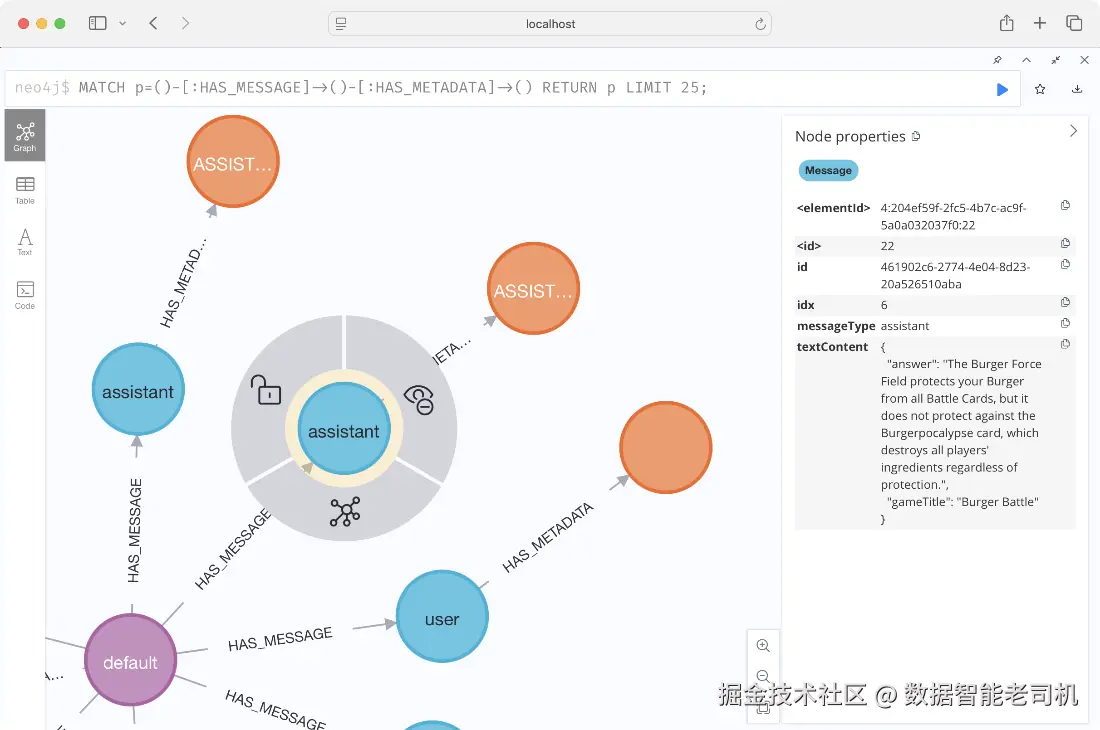Download query results with export icon
This screenshot has height=730, width=1100.
pyautogui.click(x=1077, y=89)
